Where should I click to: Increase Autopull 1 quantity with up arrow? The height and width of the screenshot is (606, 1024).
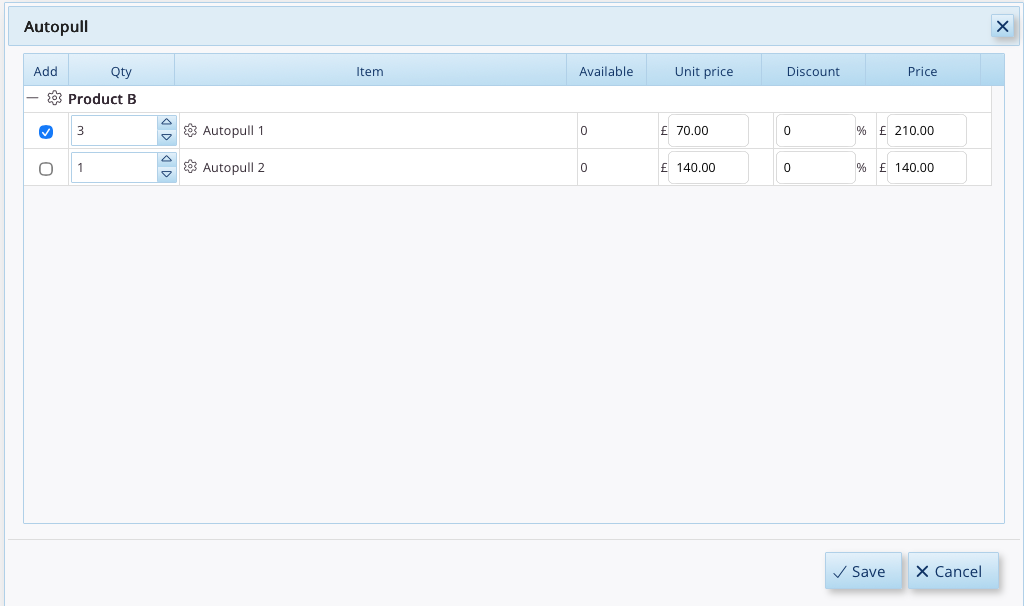tap(167, 123)
